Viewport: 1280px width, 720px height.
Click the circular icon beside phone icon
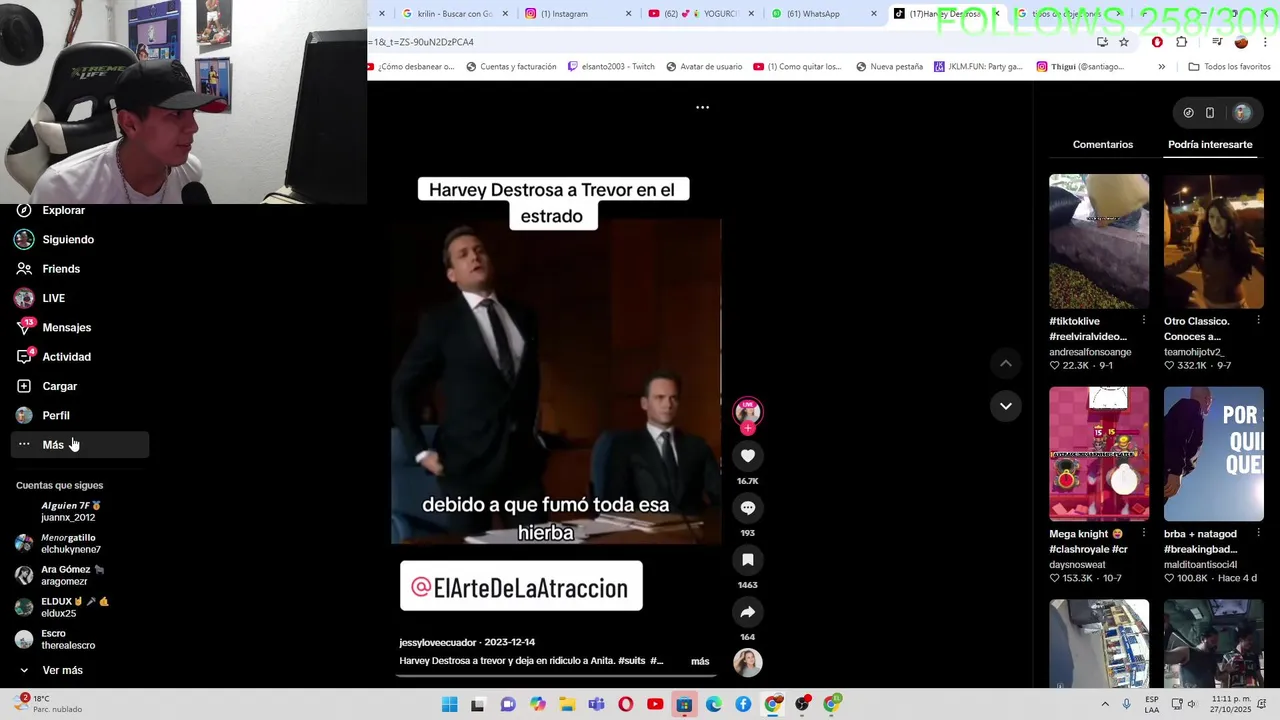[x=1188, y=113]
